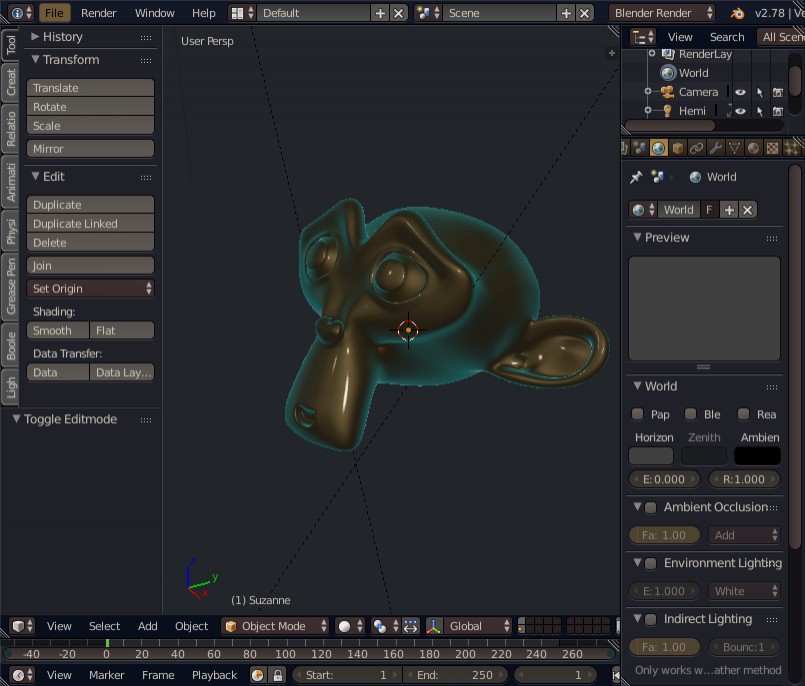
Task: Open the Render menu in the top bar
Action: coord(98,13)
